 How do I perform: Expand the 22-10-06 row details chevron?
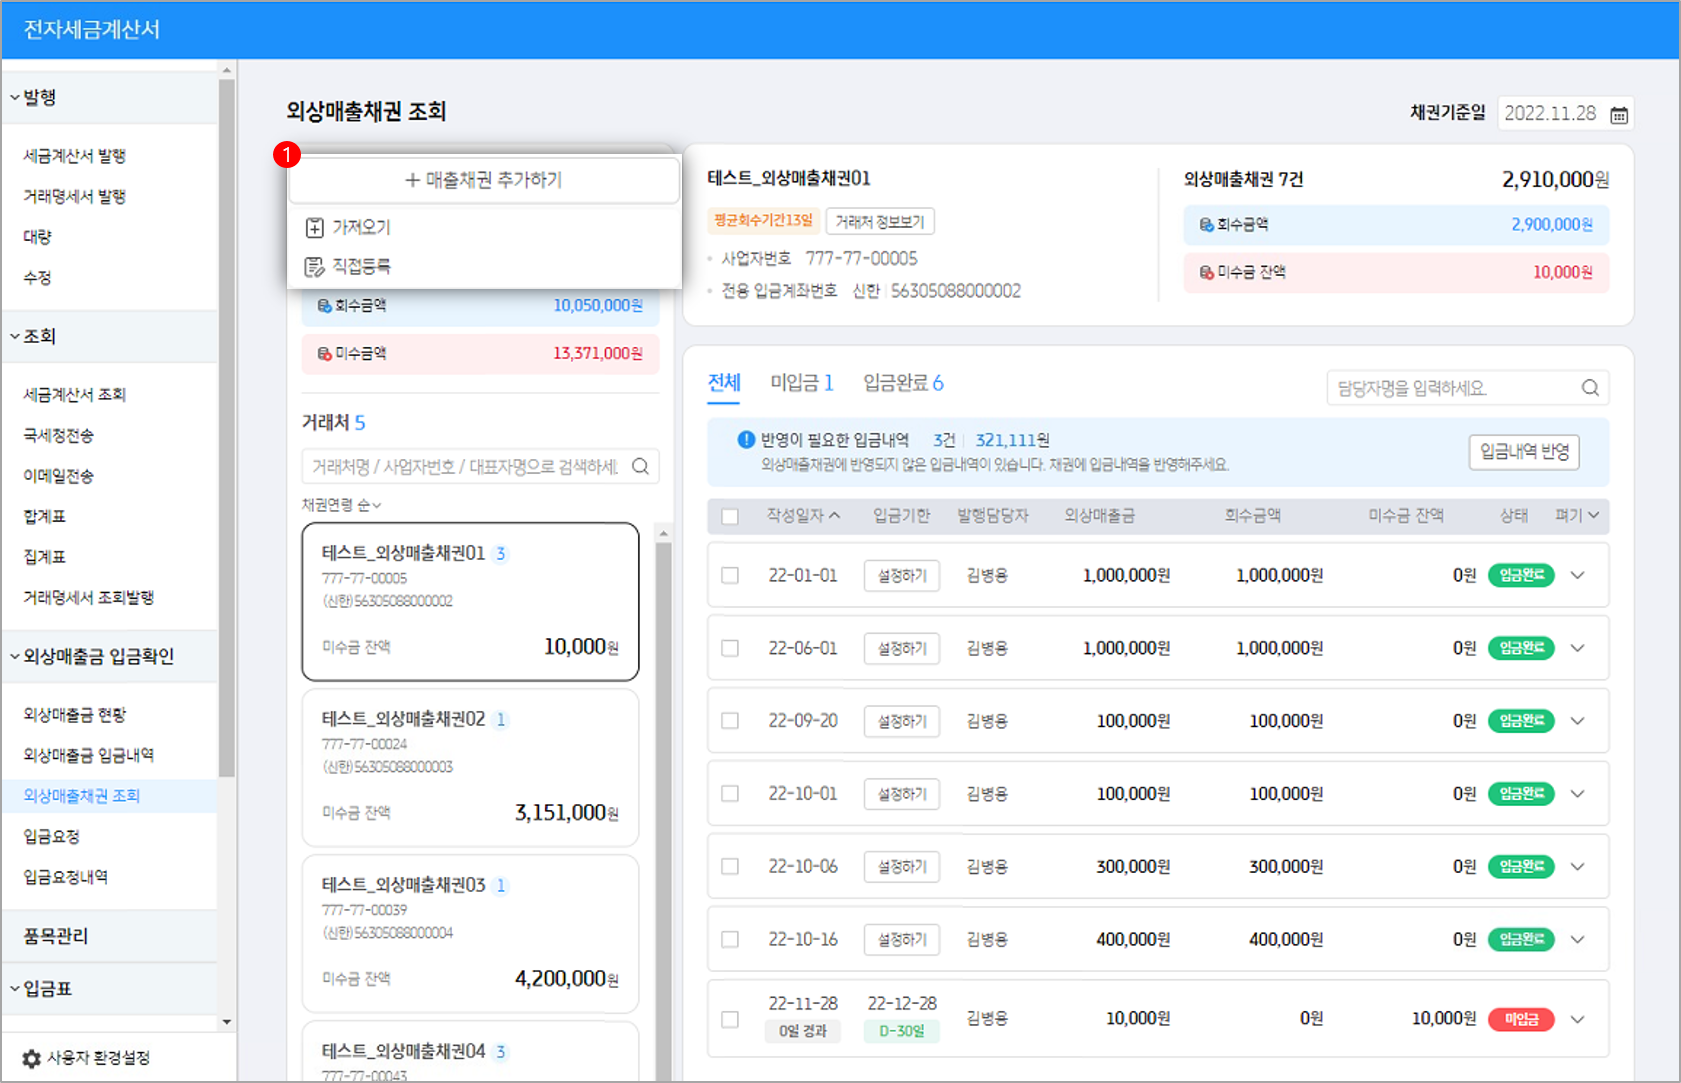coord(1578,866)
